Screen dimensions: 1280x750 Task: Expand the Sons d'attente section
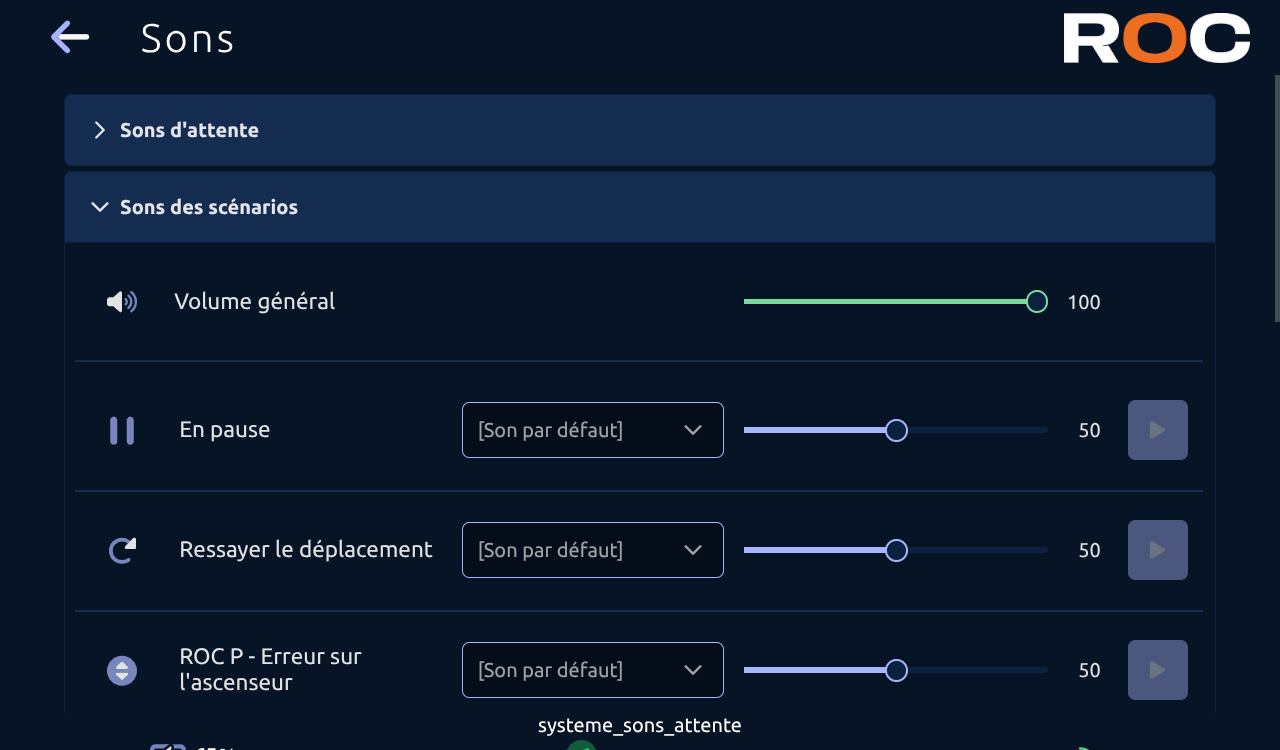click(640, 130)
